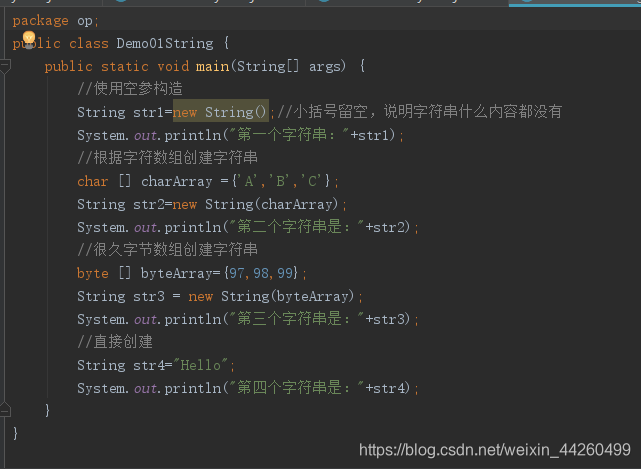
Task: Click 'String[] args' parameter
Action: [x=289, y=66]
